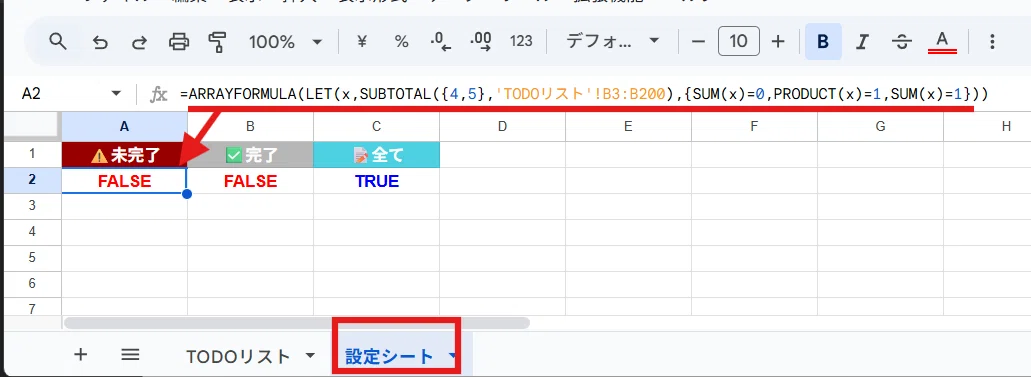This screenshot has height=377, width=1031.
Task: Select the TRUE cell under 全て
Action: 376,181
